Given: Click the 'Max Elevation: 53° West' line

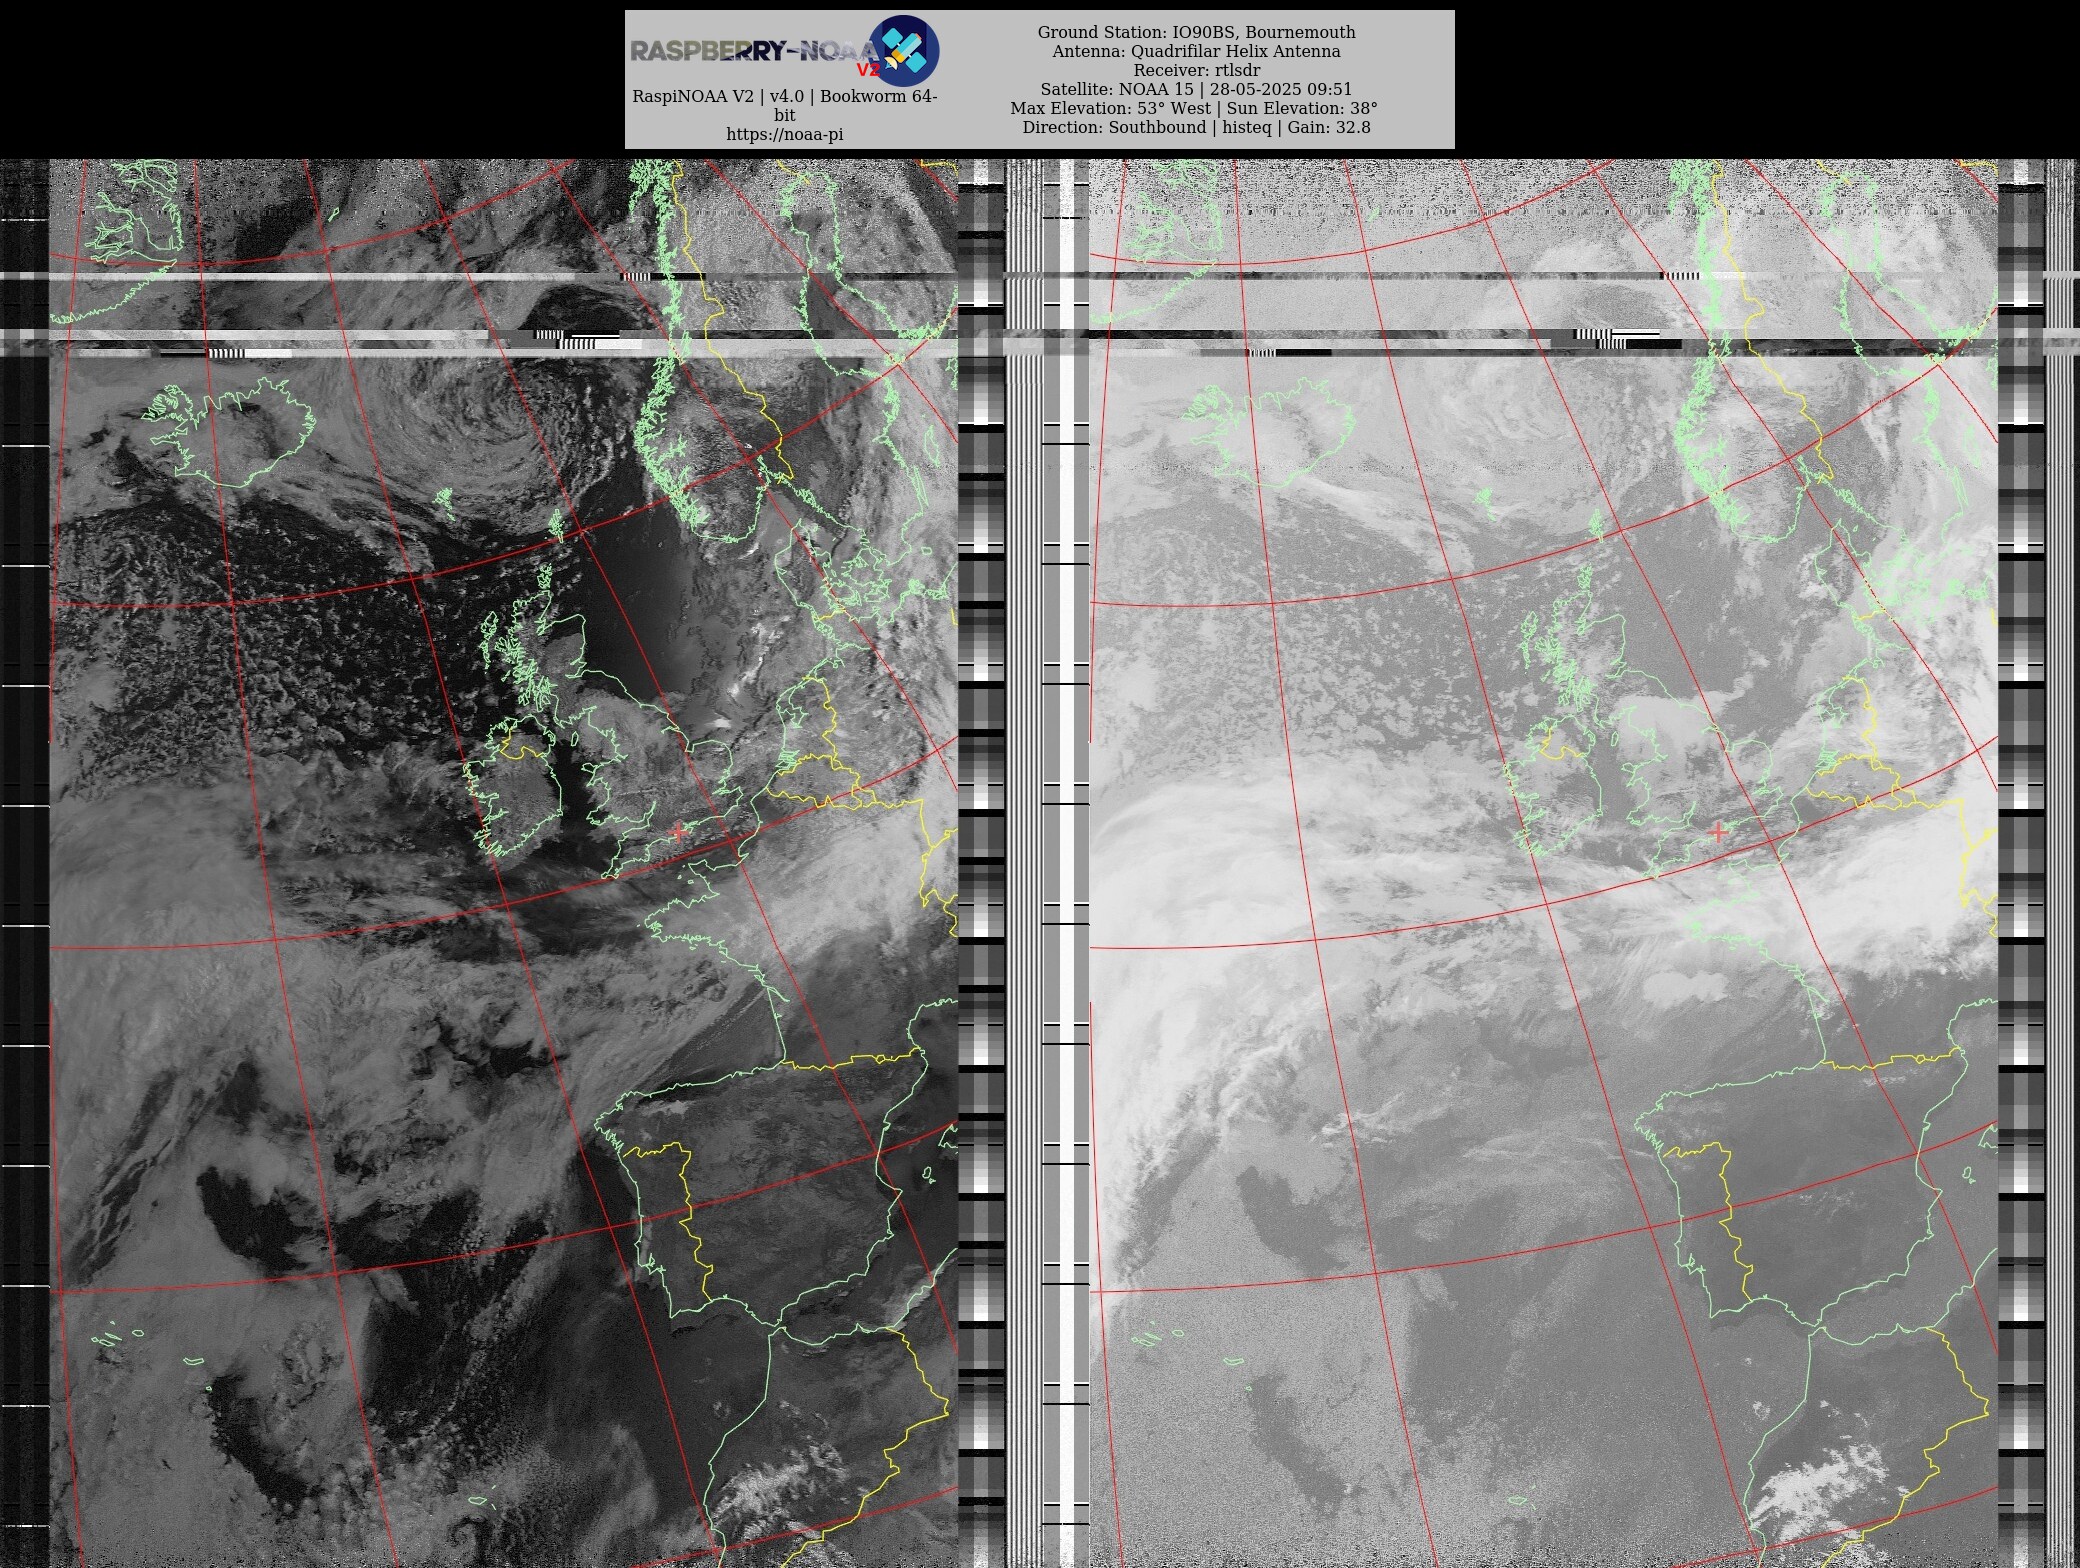Looking at the screenshot, I should (x=1194, y=108).
